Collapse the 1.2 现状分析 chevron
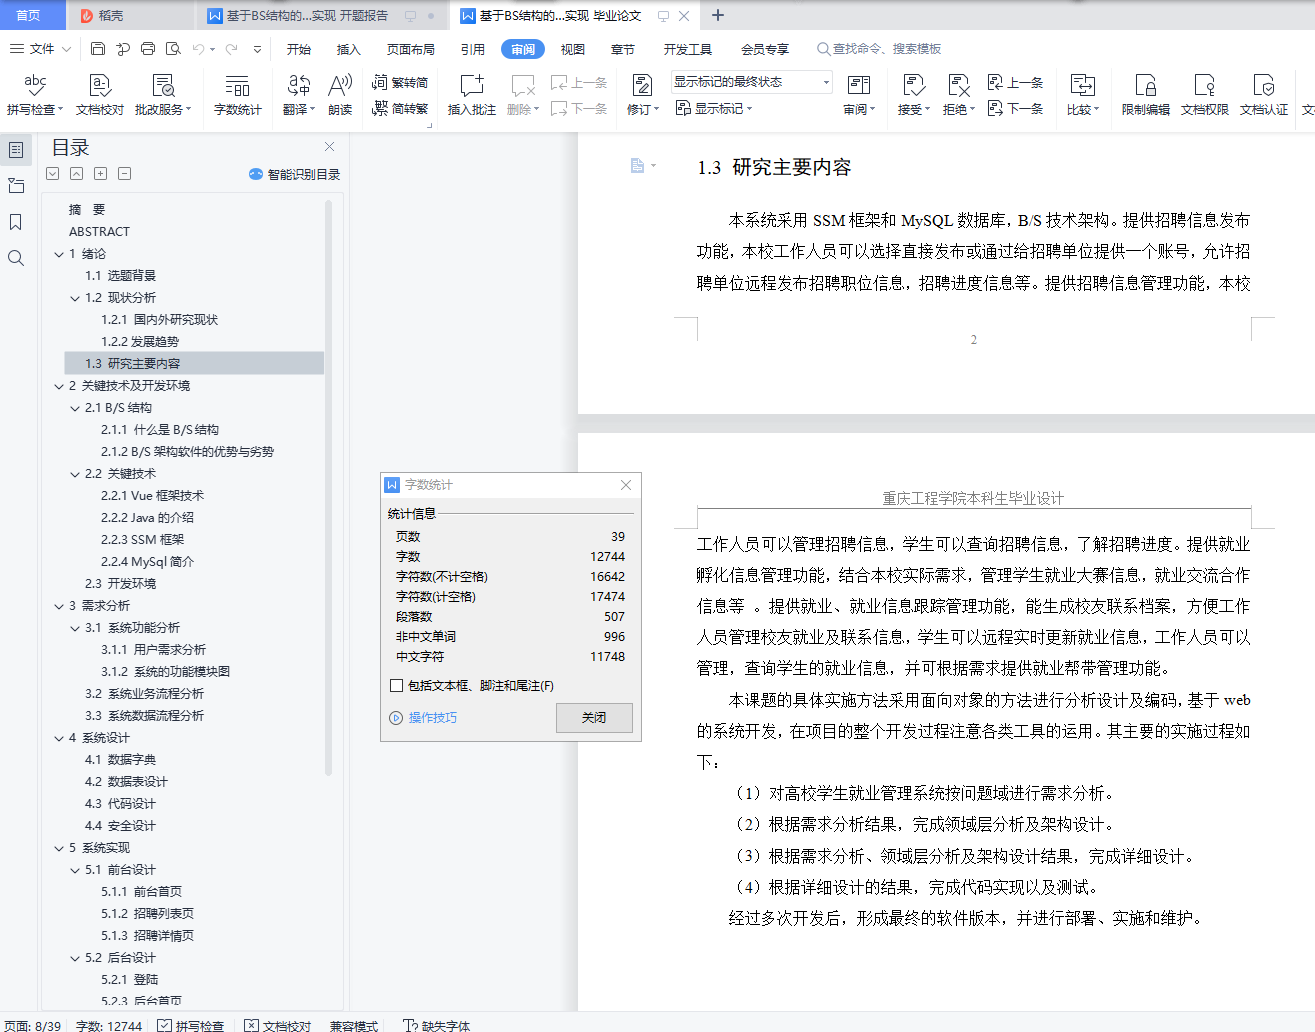The height and width of the screenshot is (1032, 1315). tap(75, 298)
